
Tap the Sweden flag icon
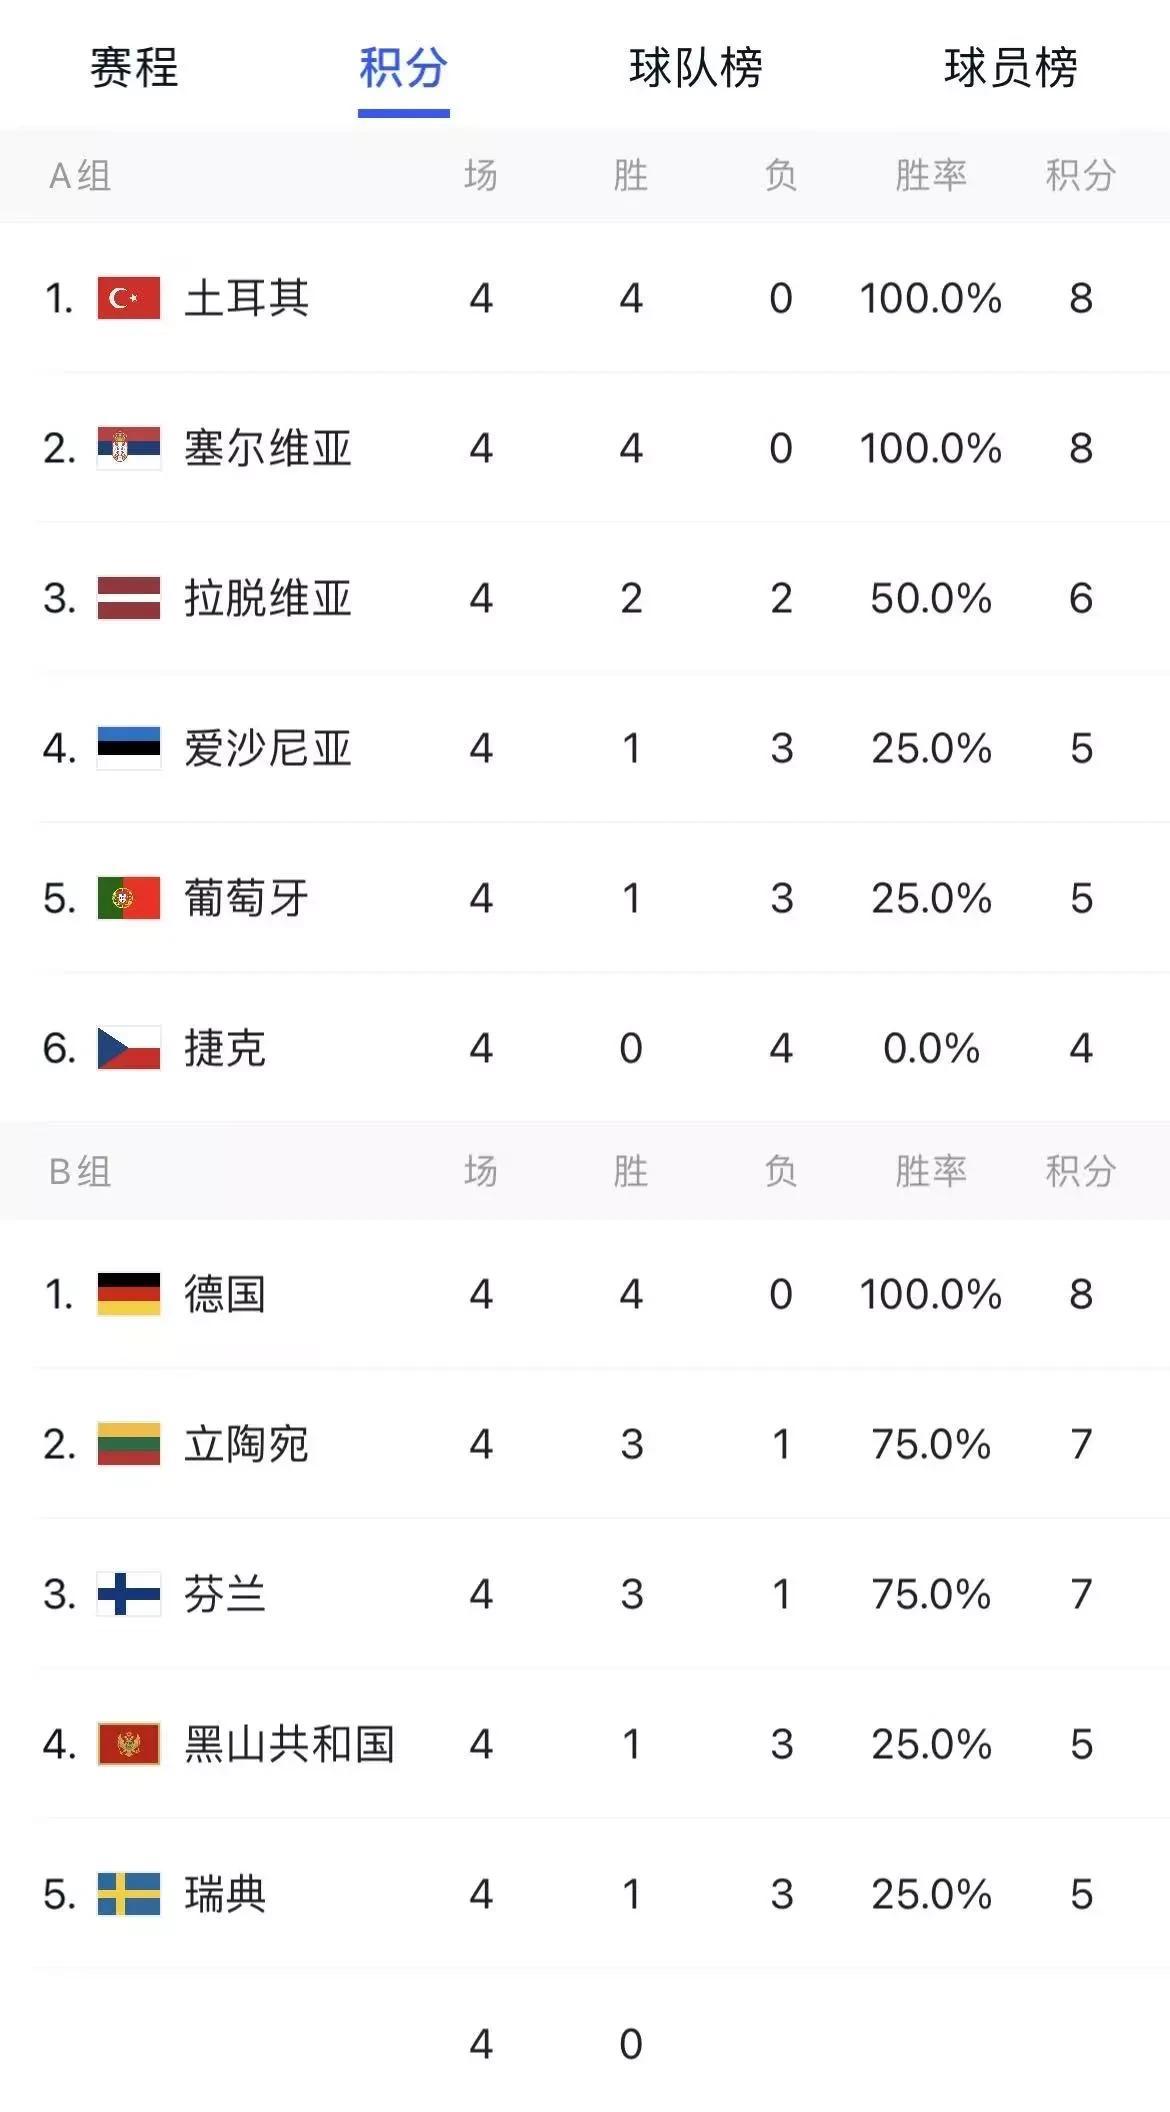point(129,1894)
